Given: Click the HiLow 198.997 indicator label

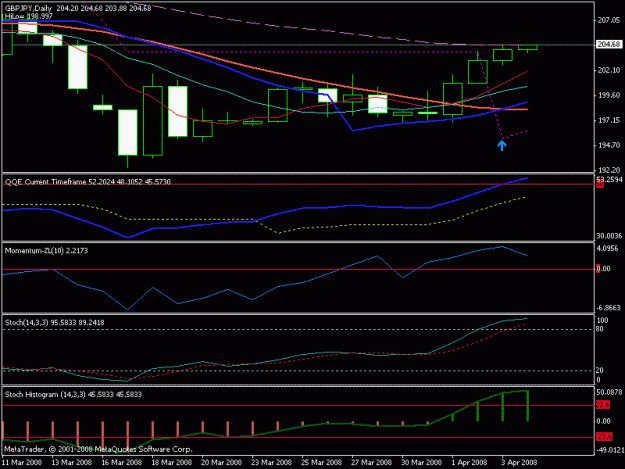Looking at the screenshot, I should [x=29, y=16].
